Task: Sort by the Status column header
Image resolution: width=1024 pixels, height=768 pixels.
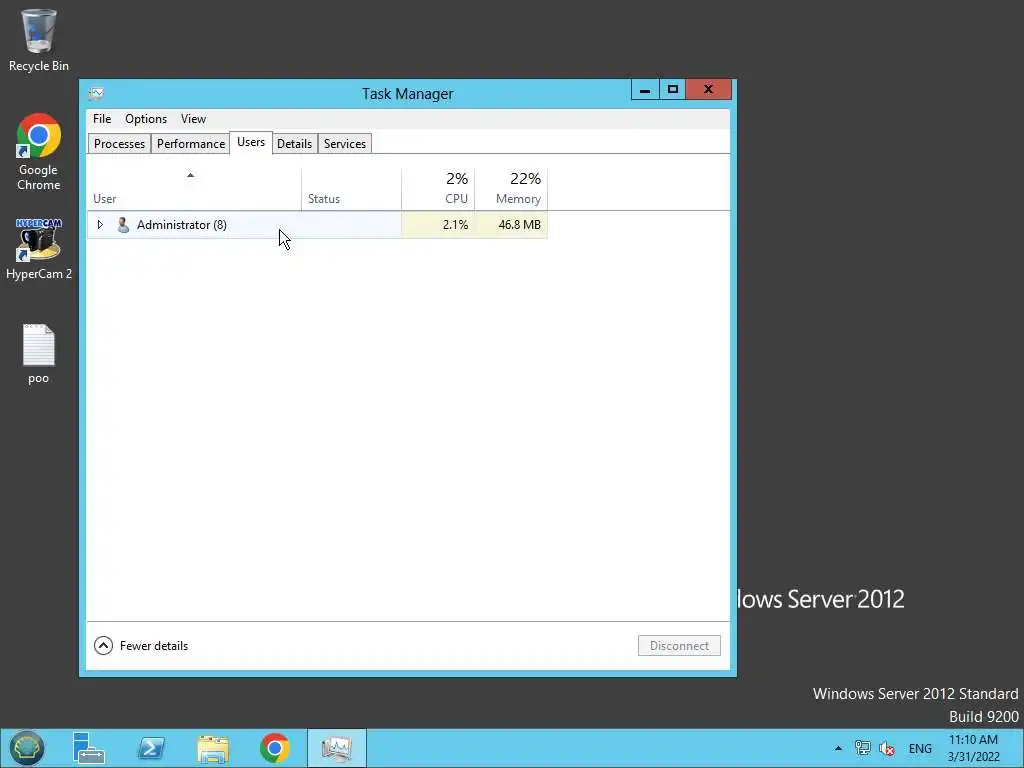Action: [351, 189]
